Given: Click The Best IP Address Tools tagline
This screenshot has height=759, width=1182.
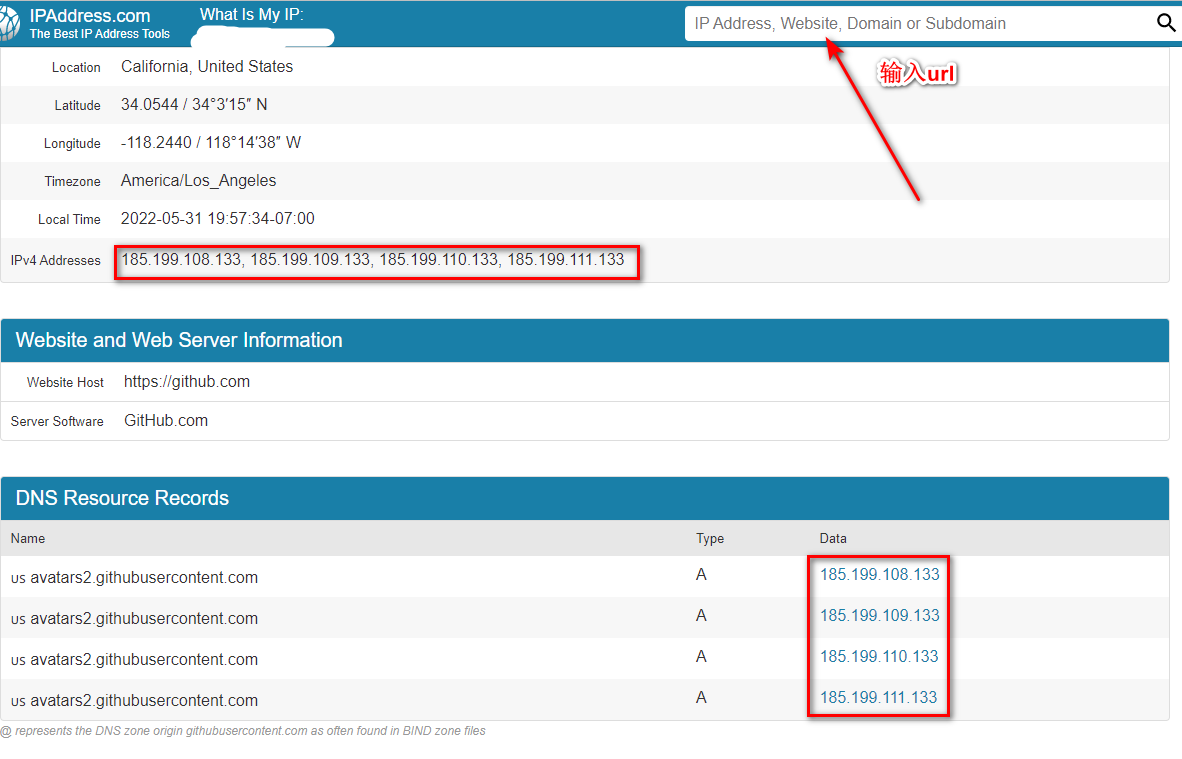Looking at the screenshot, I should 100,34.
